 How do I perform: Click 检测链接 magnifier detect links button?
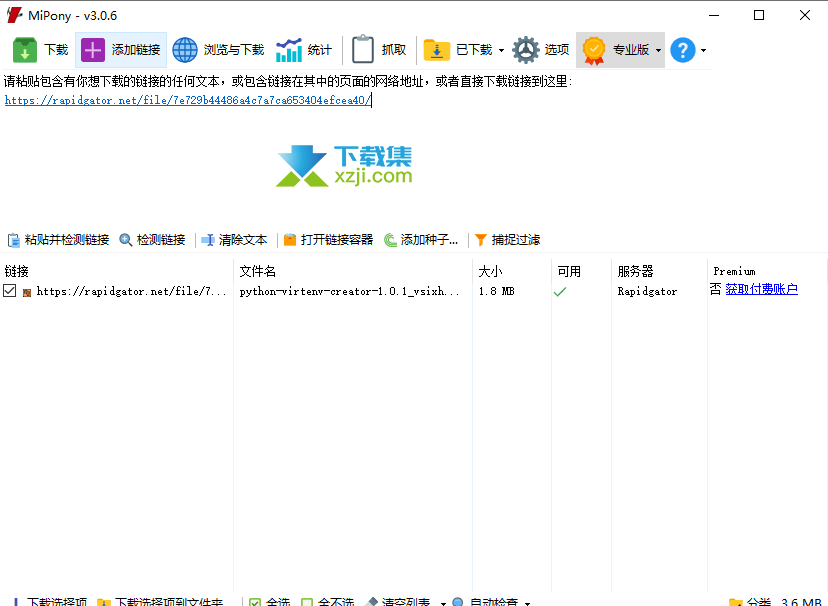point(152,240)
